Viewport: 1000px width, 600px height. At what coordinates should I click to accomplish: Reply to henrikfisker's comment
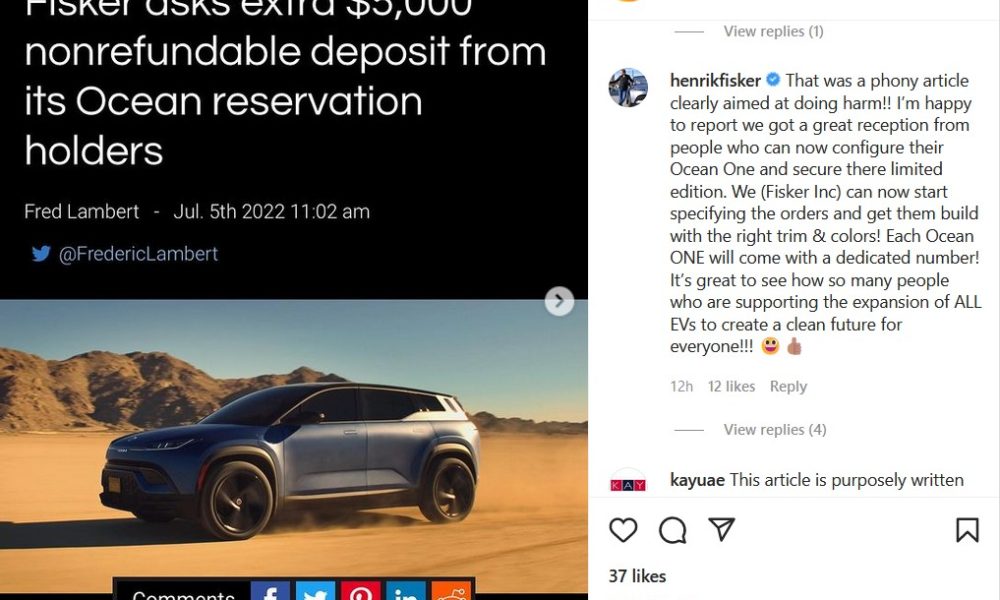(788, 386)
